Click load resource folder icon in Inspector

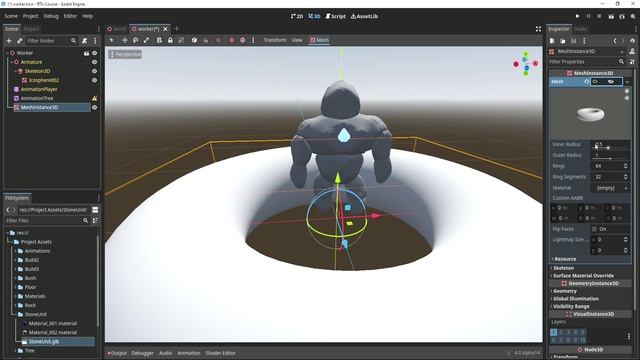pyautogui.click(x=562, y=41)
